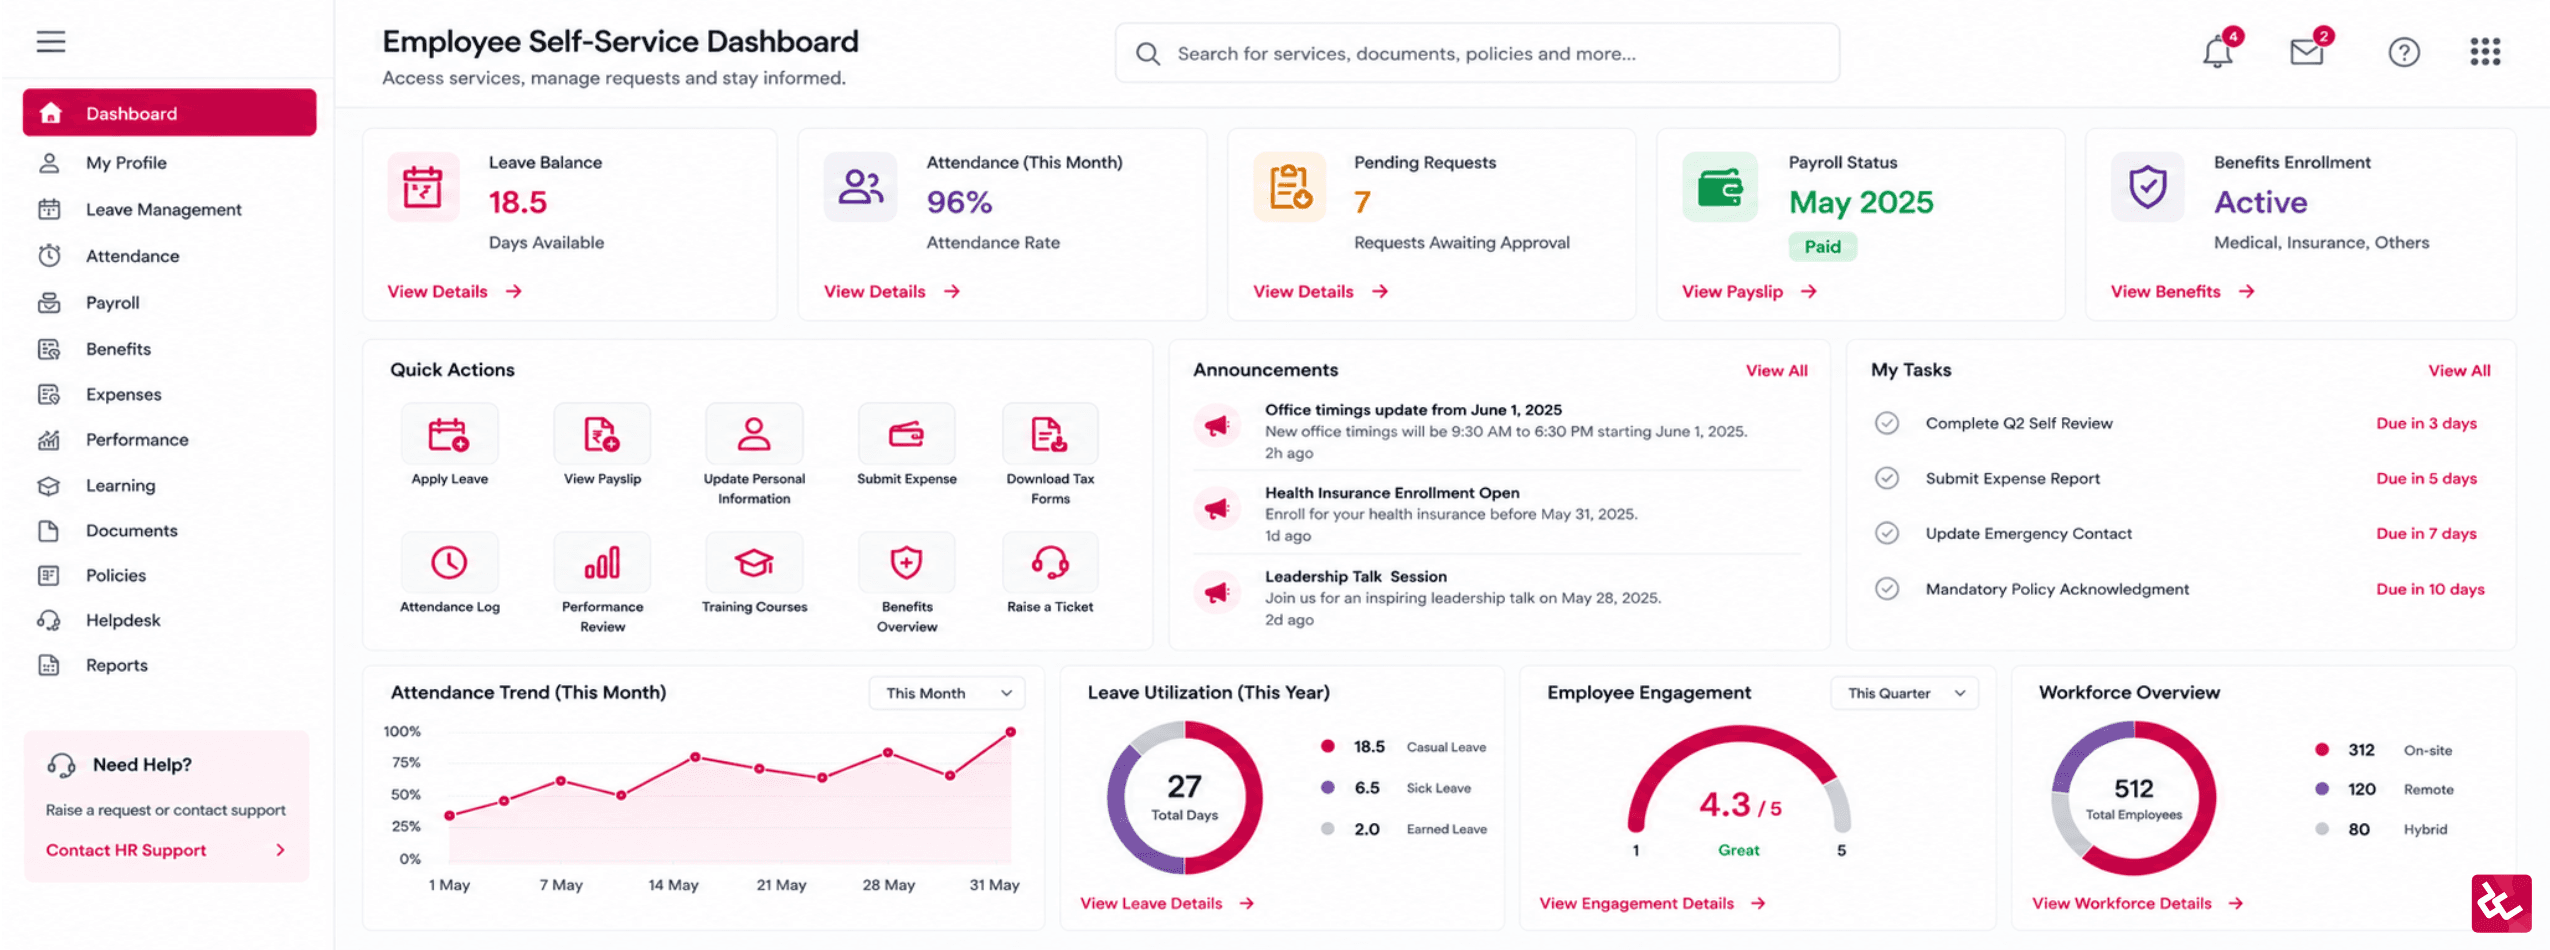This screenshot has height=950, width=2550.
Task: Check off Complete Q2 Self Review task
Action: (x=1887, y=423)
